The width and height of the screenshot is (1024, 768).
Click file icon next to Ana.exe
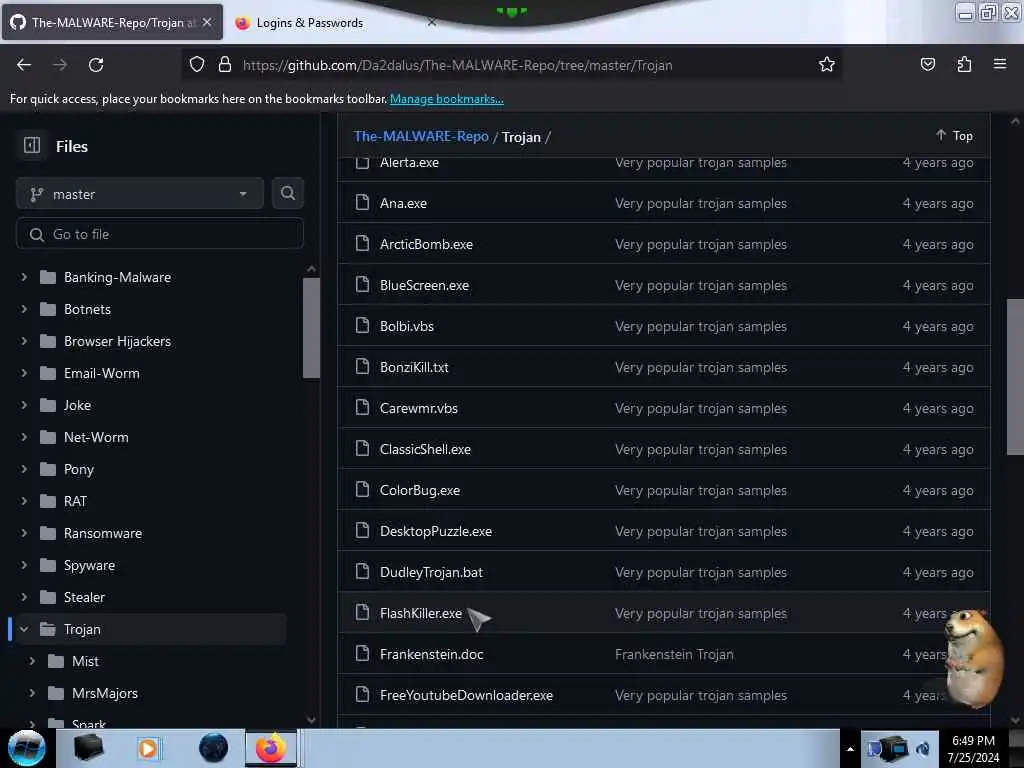pyautogui.click(x=362, y=202)
